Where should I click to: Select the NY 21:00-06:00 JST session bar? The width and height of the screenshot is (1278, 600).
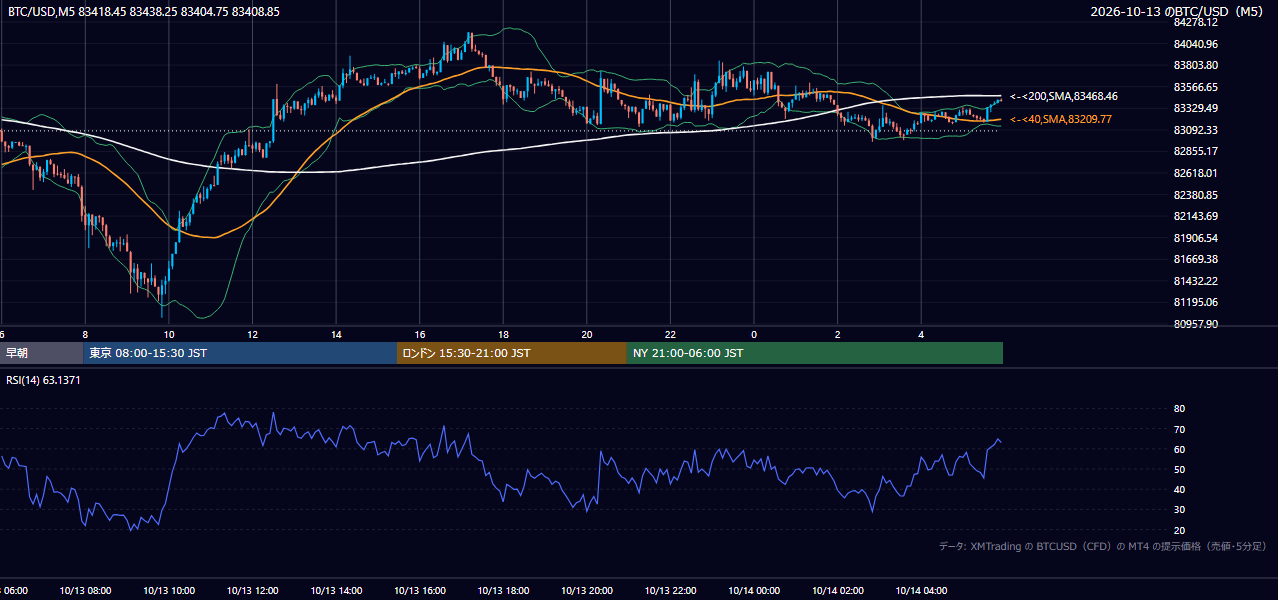coord(815,353)
